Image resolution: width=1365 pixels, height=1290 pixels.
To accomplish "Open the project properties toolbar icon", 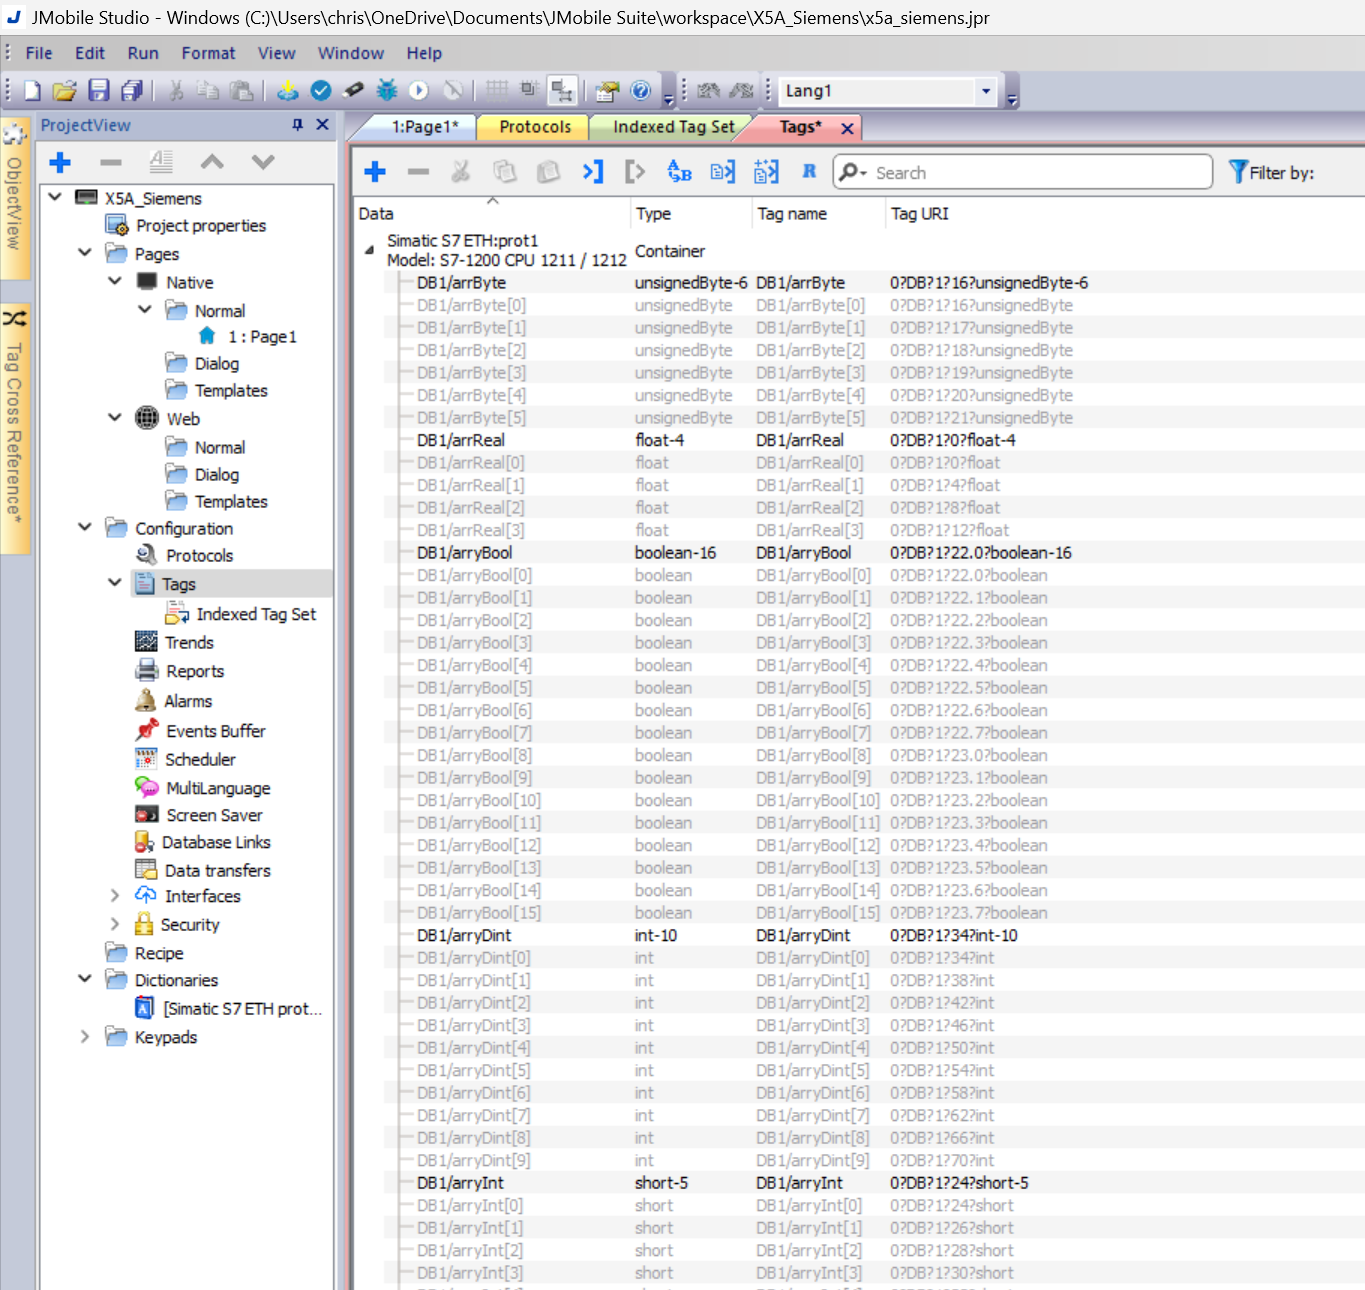I will tap(607, 91).
